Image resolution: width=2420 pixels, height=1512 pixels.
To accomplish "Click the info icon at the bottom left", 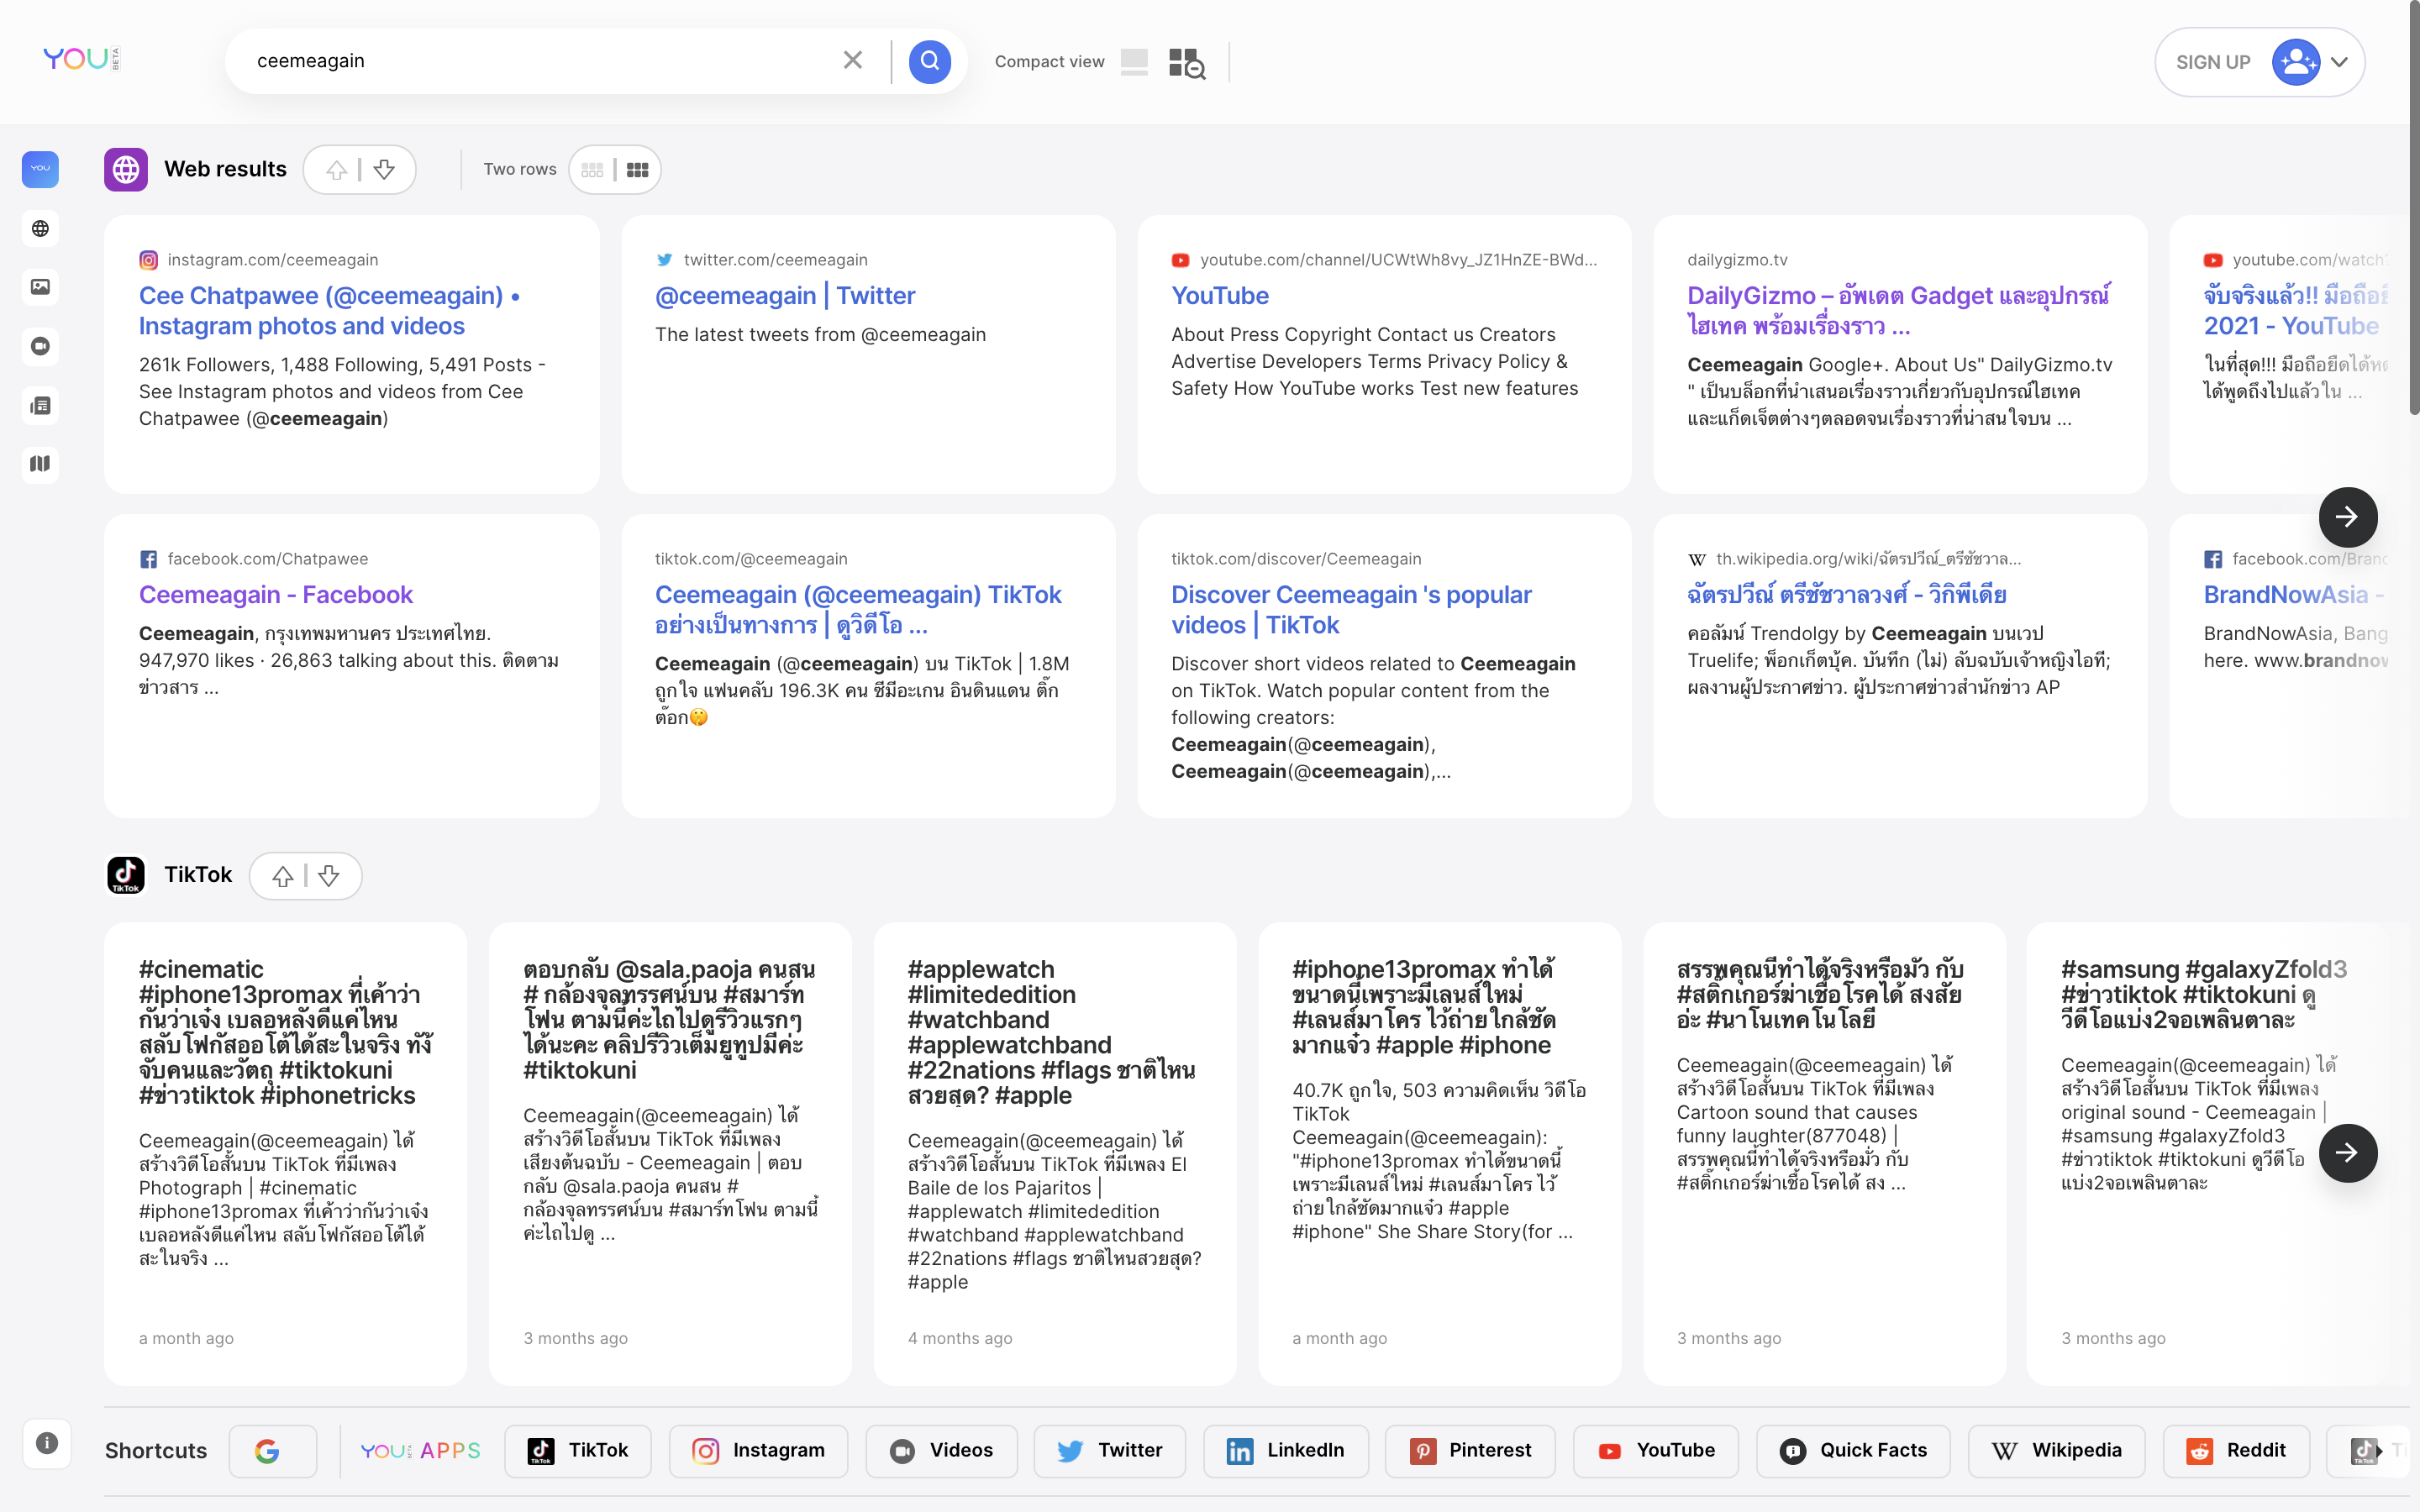I will (46, 1443).
